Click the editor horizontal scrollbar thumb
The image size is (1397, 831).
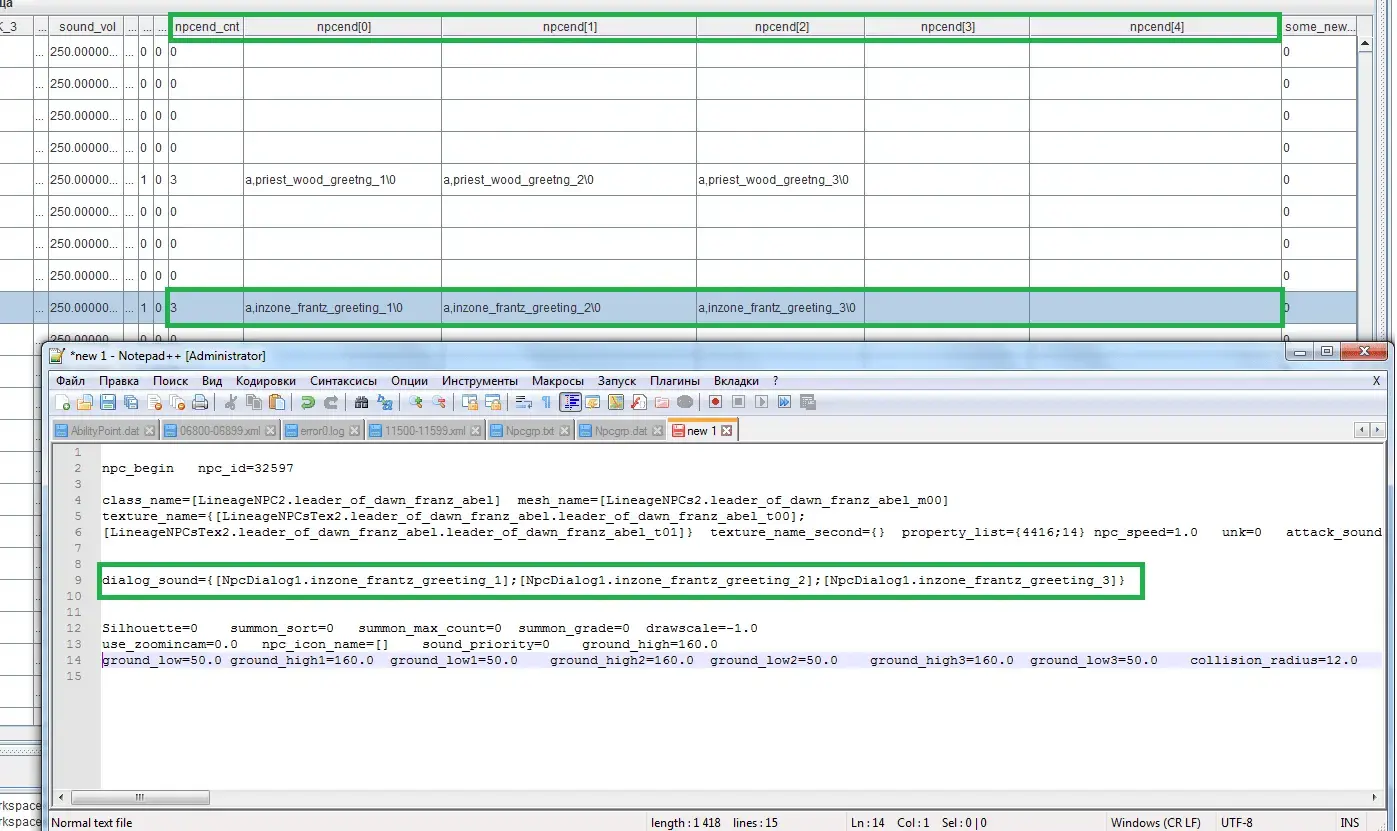(139, 798)
